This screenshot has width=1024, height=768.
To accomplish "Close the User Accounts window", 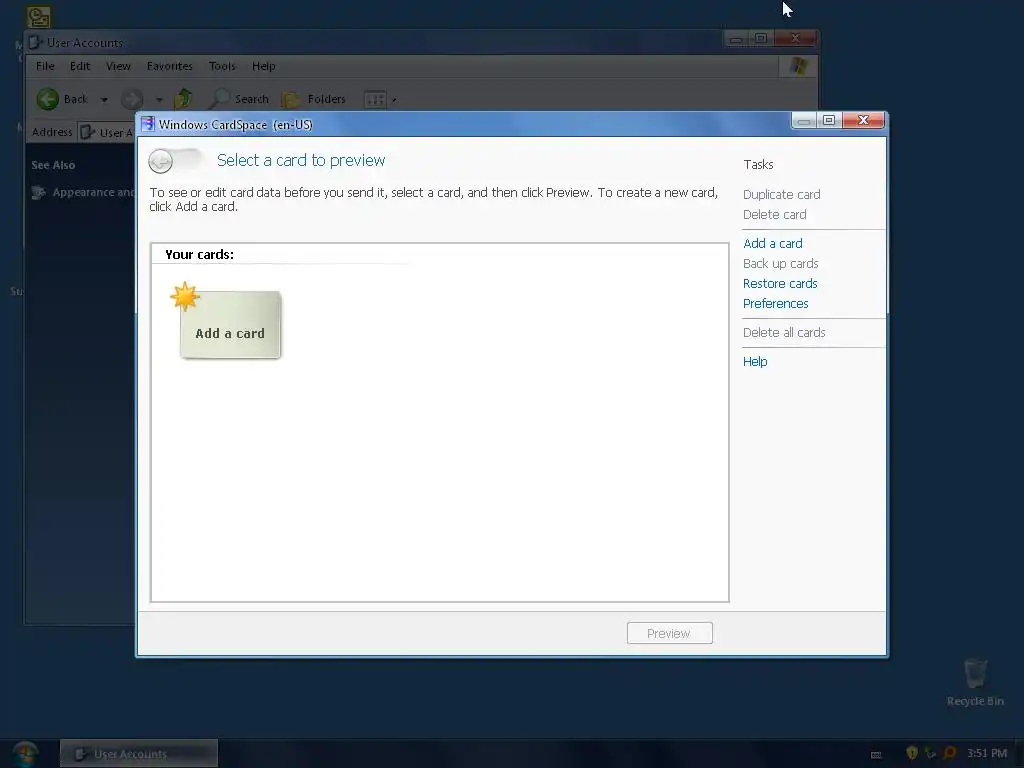I will click(x=795, y=39).
